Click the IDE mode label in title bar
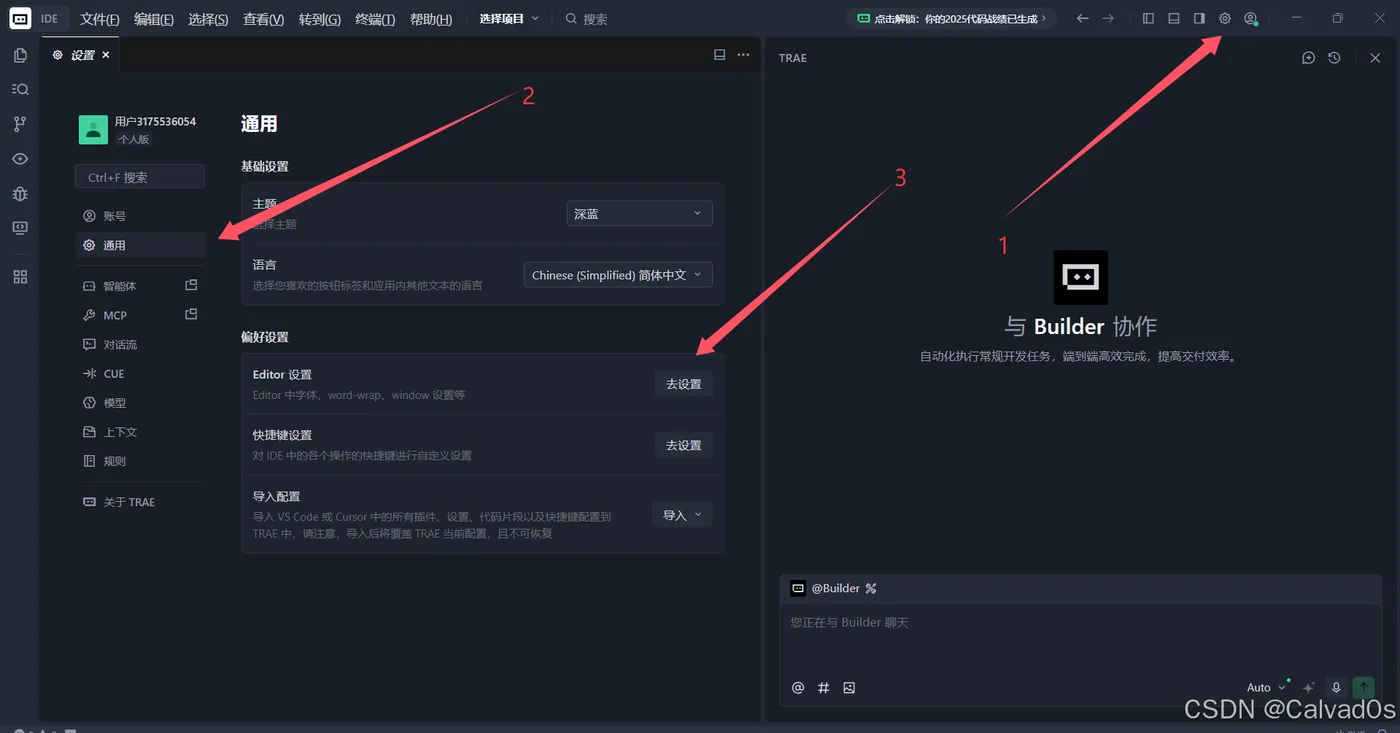This screenshot has height=733, width=1400. coord(49,19)
